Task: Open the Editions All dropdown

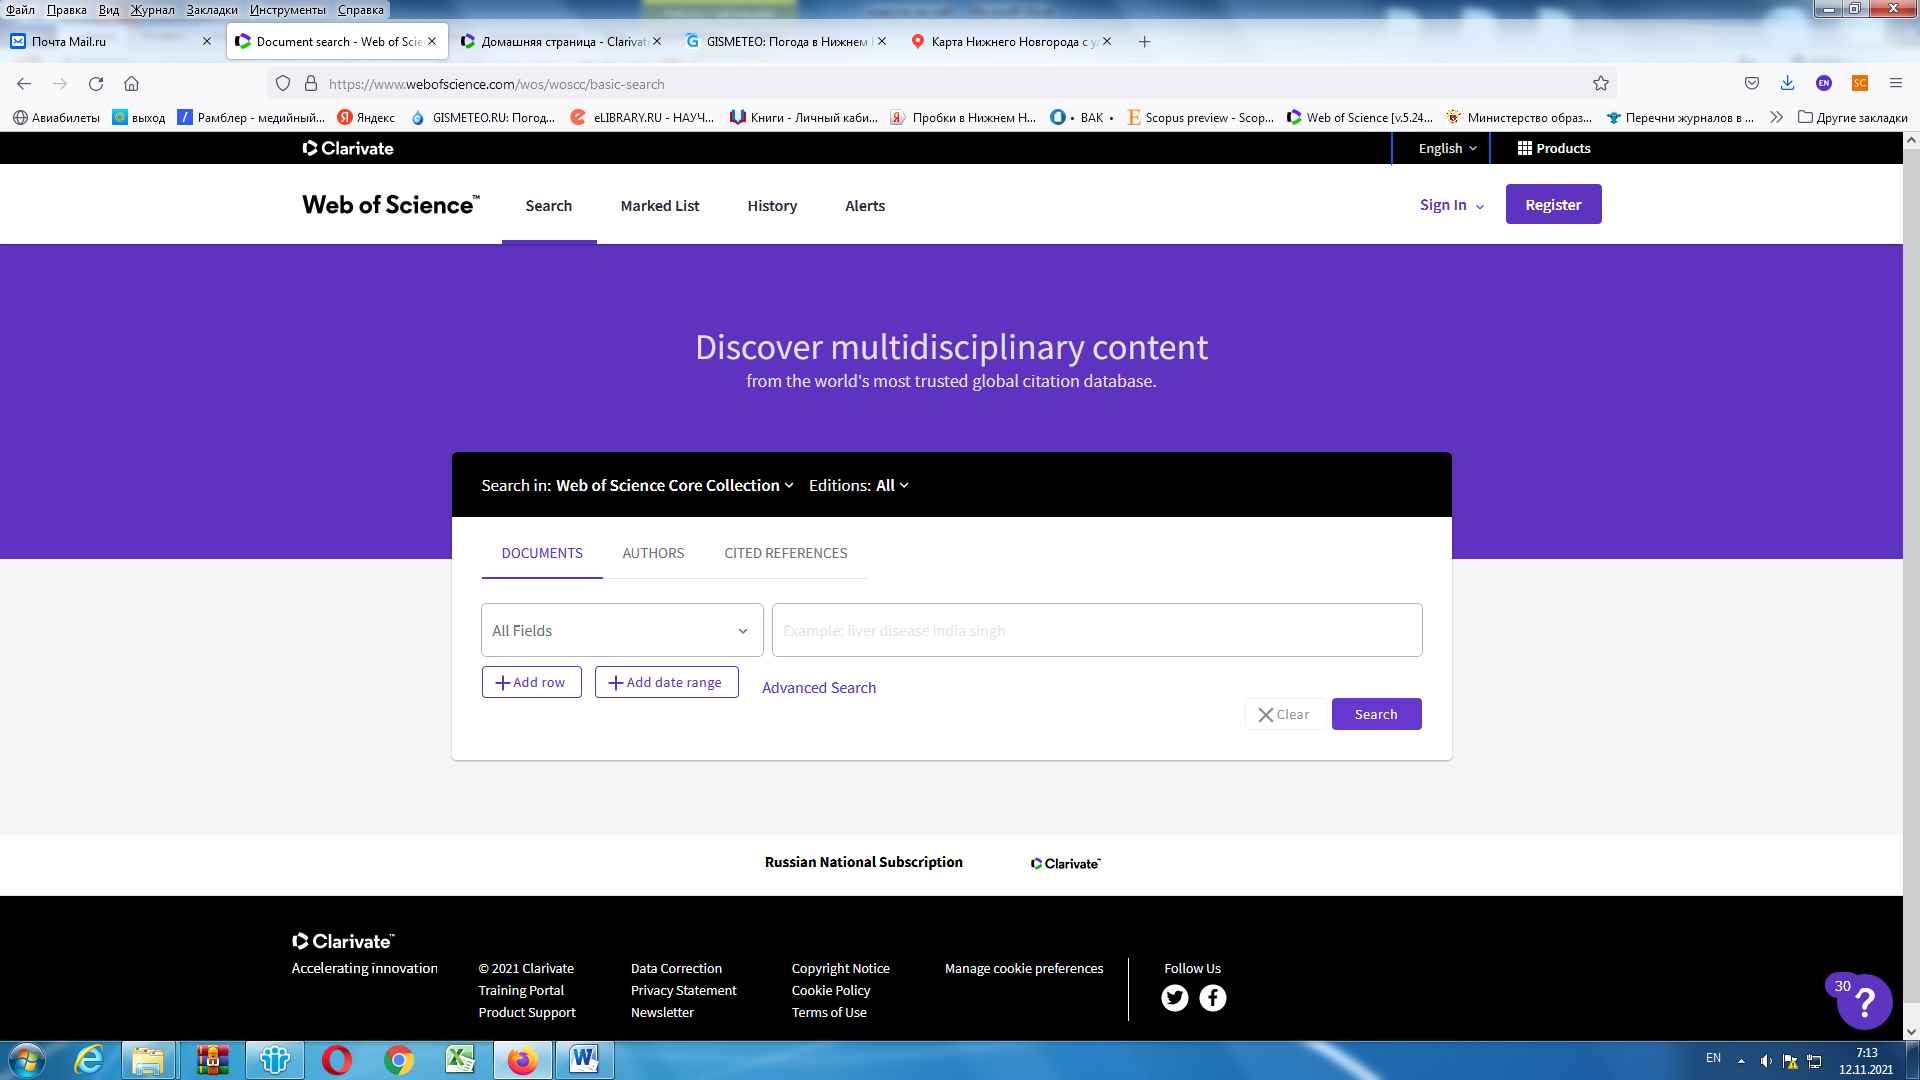Action: tap(859, 485)
